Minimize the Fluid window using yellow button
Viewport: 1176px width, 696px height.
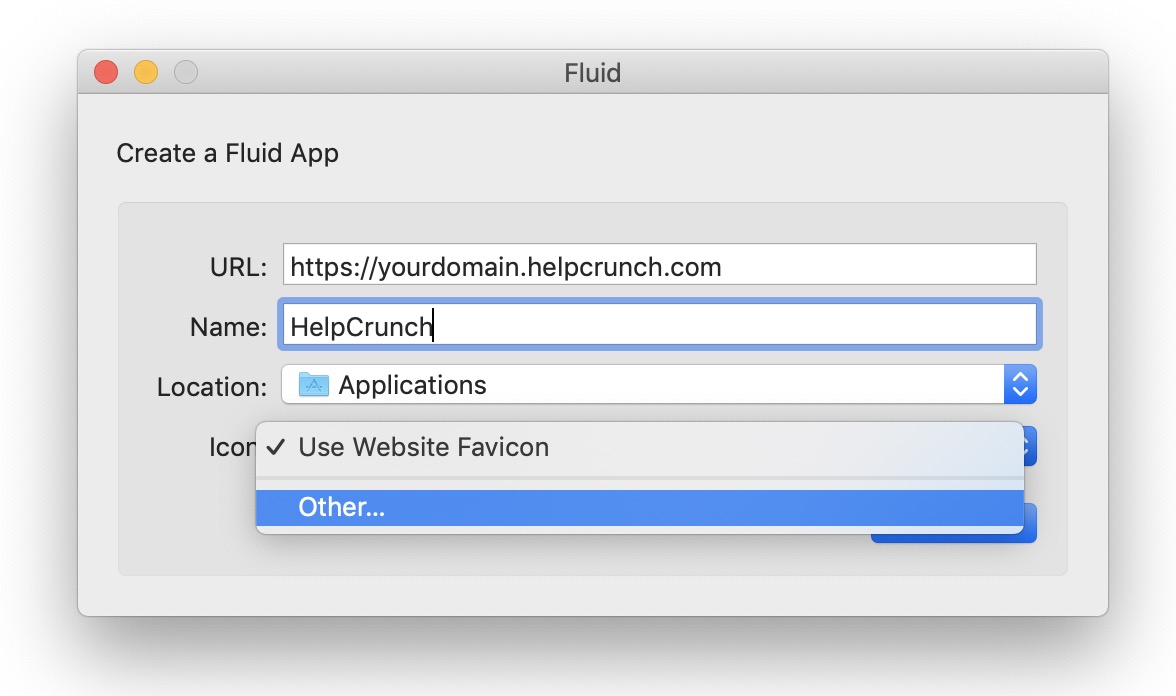[x=146, y=72]
